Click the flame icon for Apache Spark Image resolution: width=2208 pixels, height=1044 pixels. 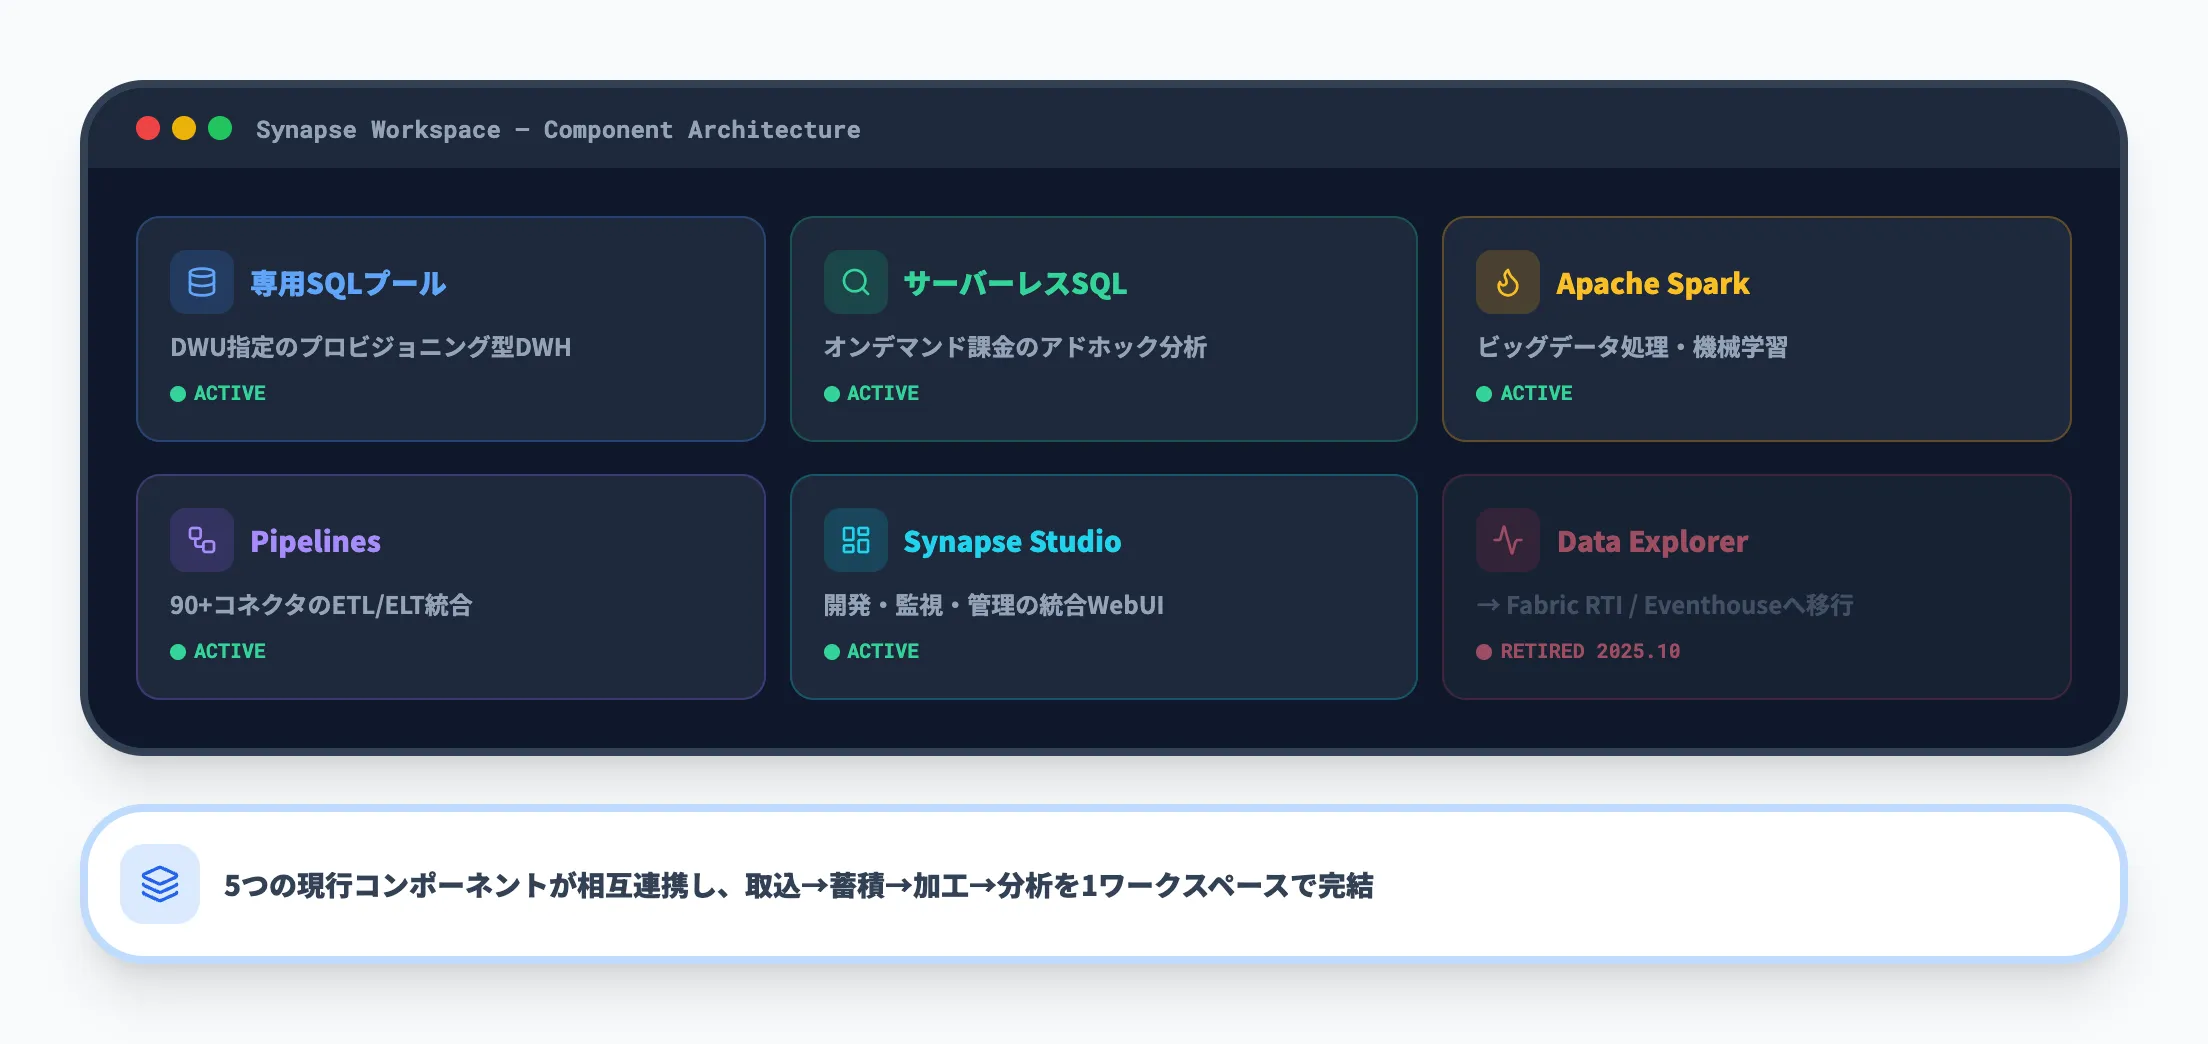[1508, 282]
